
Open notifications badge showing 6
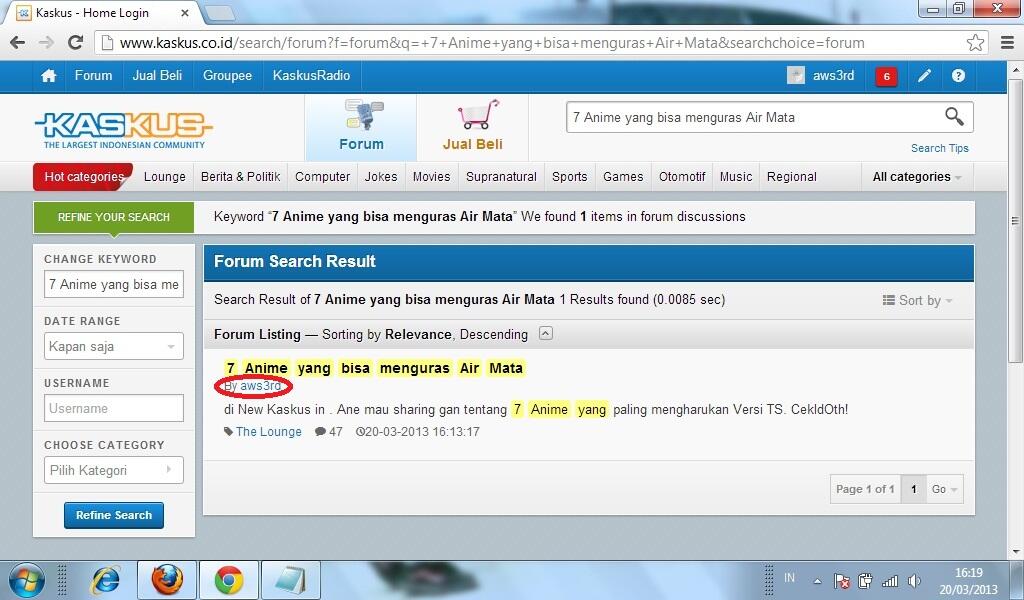click(886, 76)
